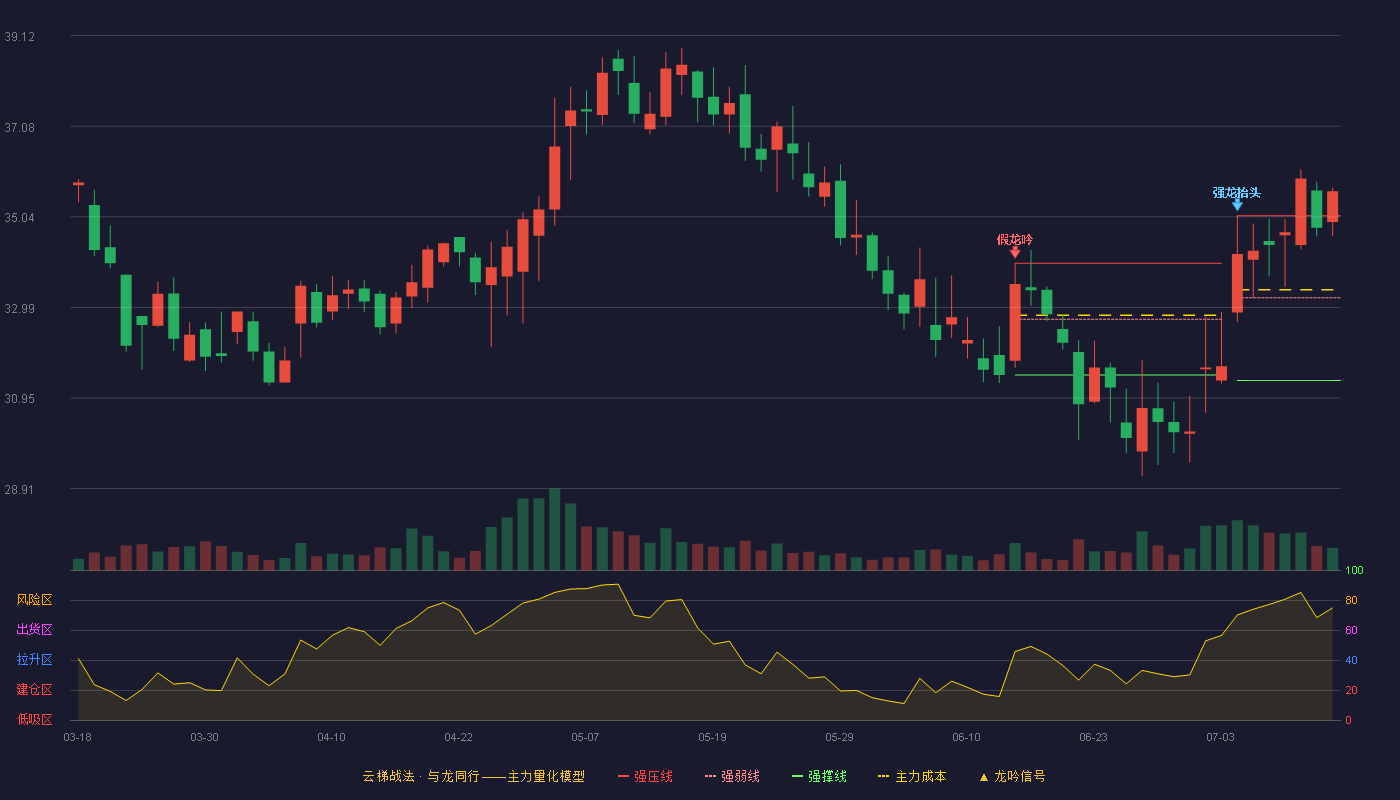The height and width of the screenshot is (800, 1400).
Task: Click the 出货区 zone label
Action: point(34,630)
